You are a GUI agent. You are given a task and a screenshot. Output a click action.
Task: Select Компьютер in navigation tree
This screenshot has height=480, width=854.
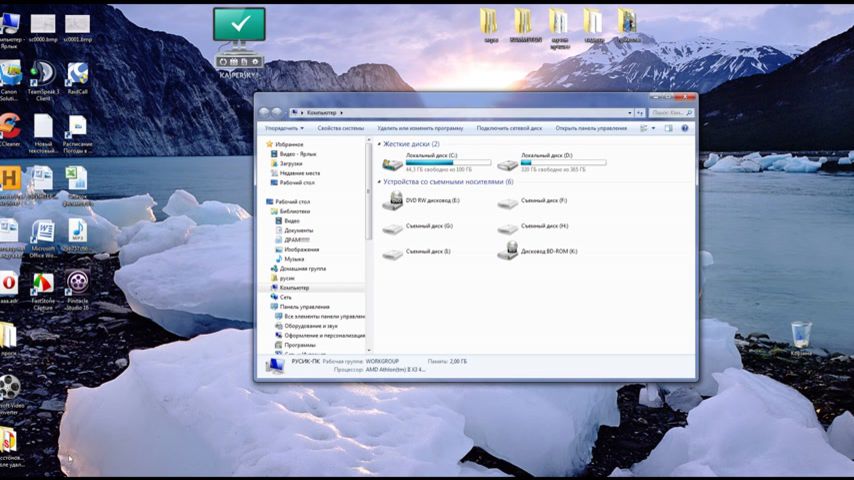coord(294,288)
